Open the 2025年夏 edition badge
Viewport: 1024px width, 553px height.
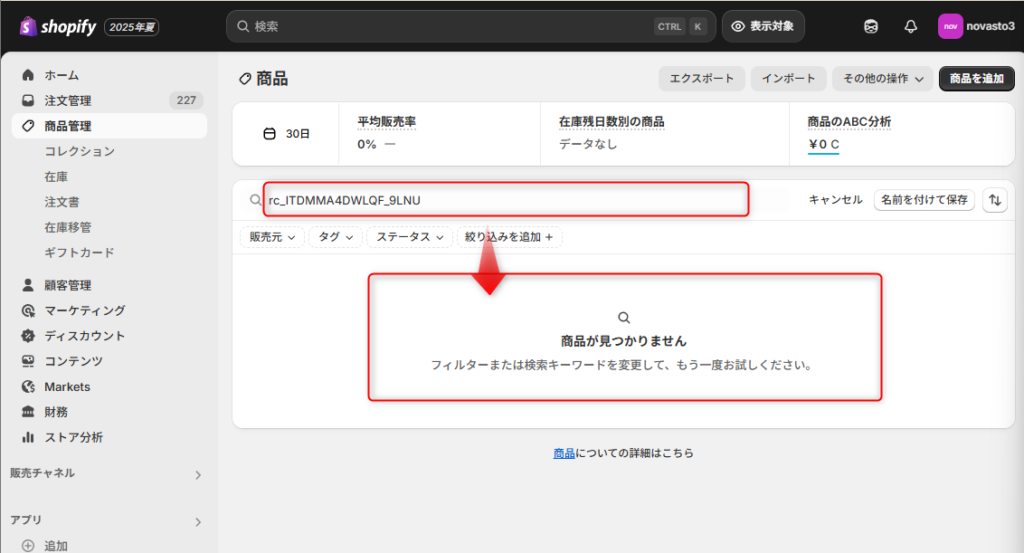click(x=131, y=27)
